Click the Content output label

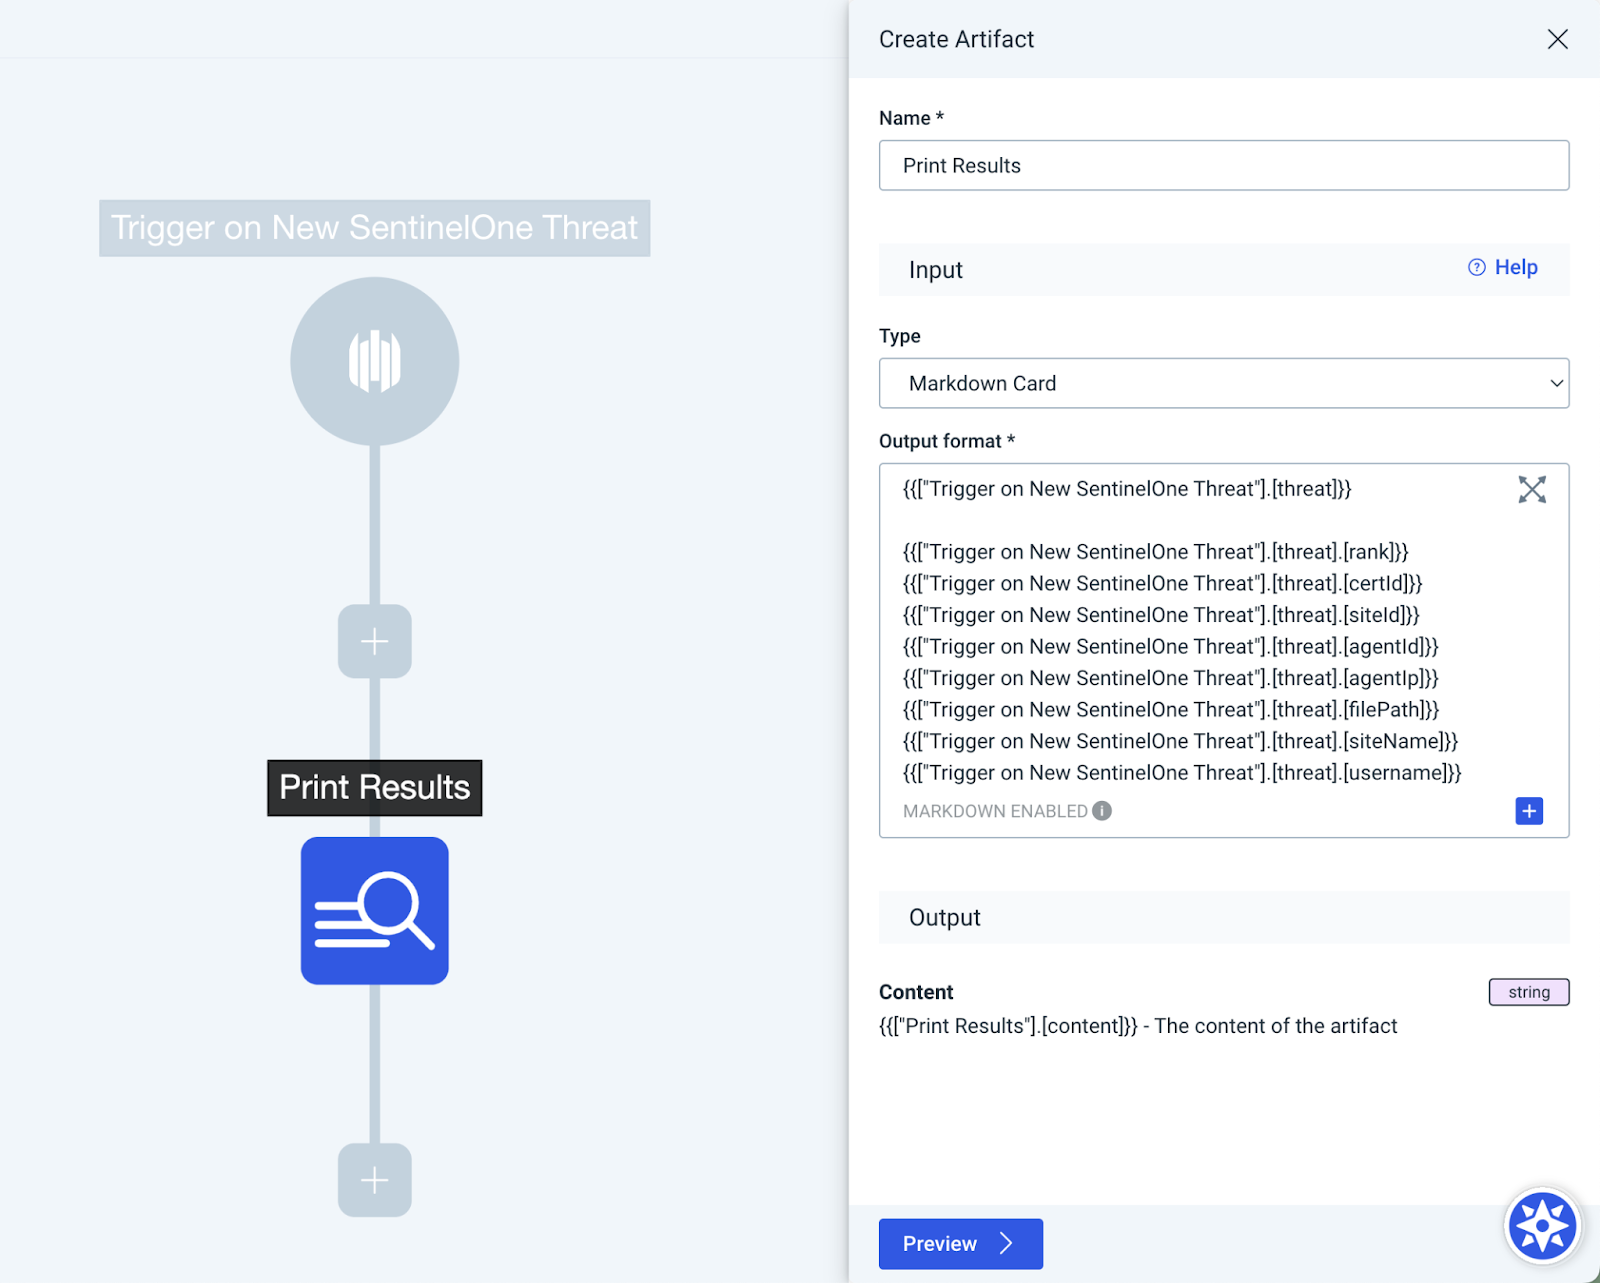[916, 992]
